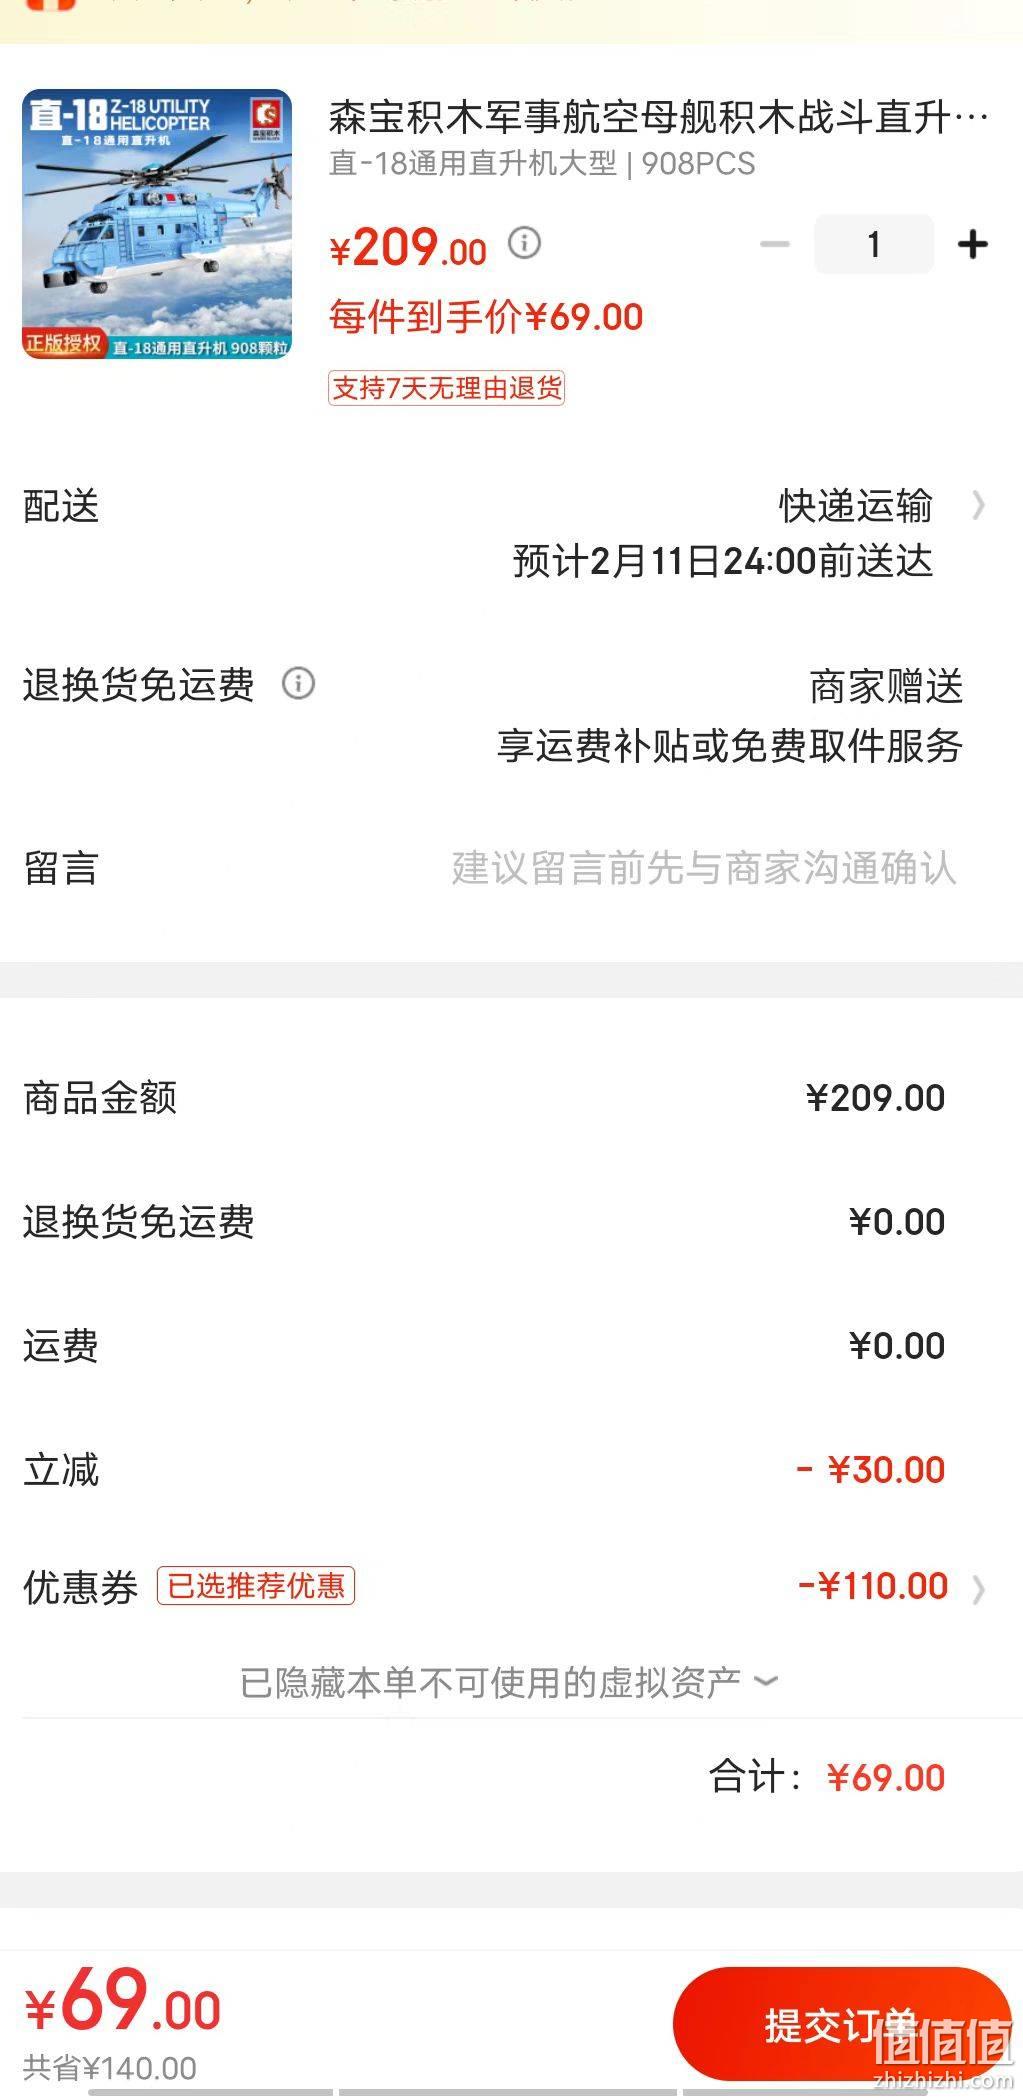Image resolution: width=1023 pixels, height=2098 pixels.
Task: Open the 退换货免运费 info icon
Action: pos(298,684)
